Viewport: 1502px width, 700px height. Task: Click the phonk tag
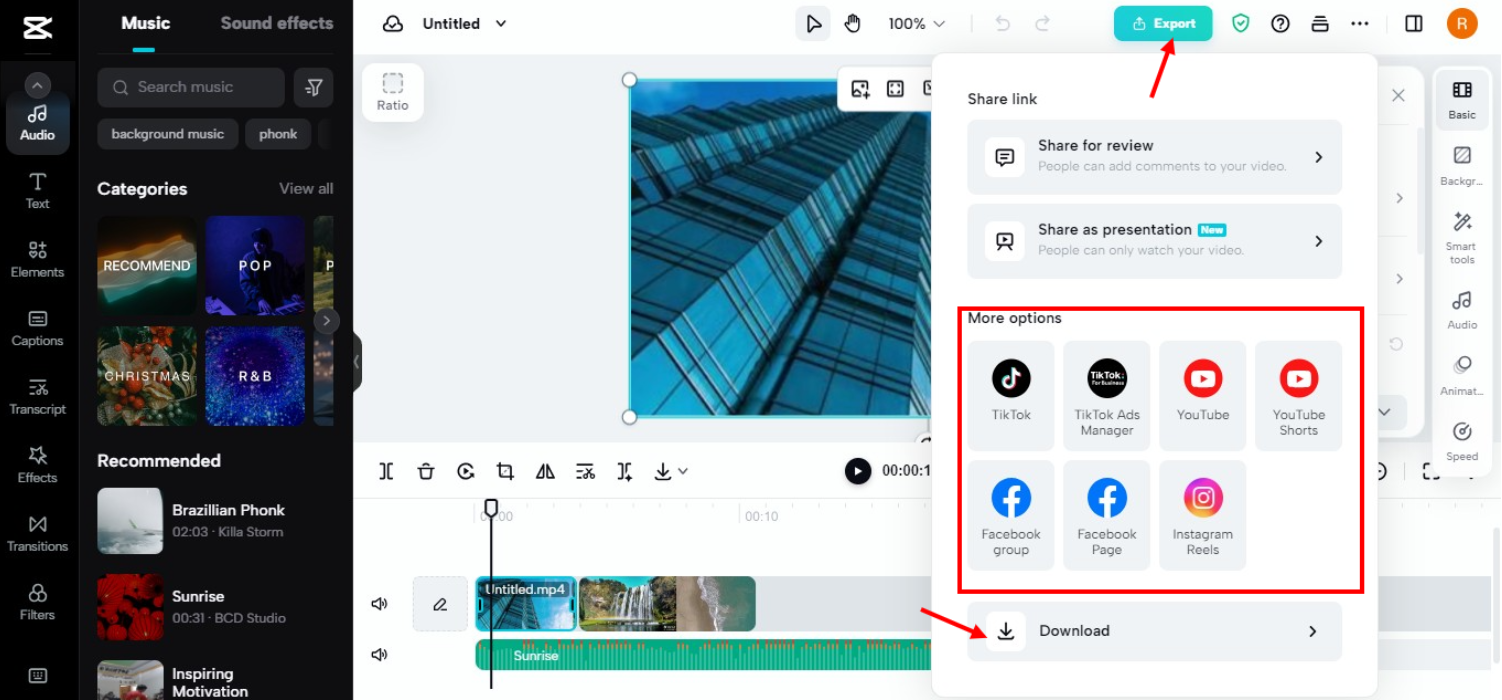point(278,134)
